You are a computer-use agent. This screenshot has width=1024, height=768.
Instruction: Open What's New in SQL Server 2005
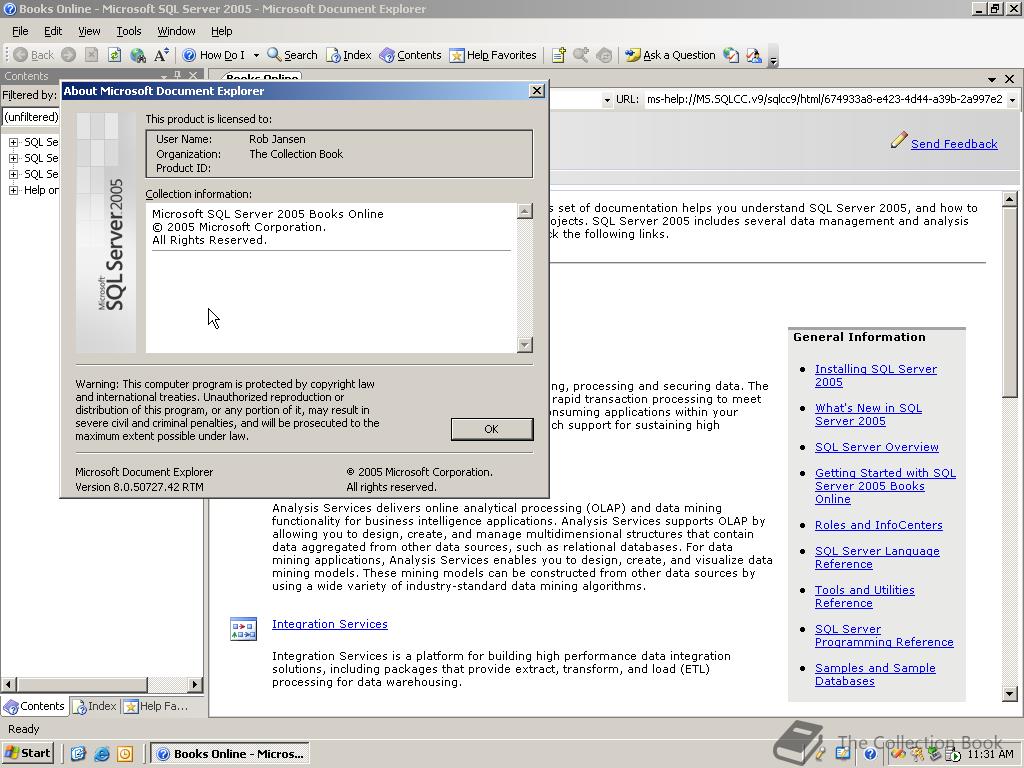[868, 415]
